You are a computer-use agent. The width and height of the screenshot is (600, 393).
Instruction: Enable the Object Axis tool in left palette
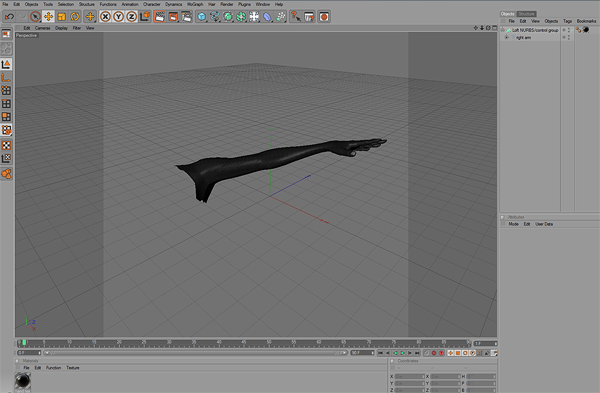(6, 78)
